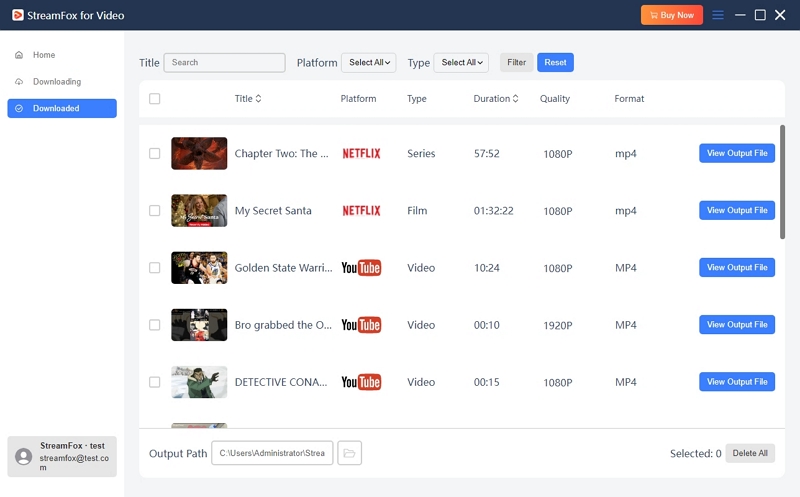View Output File for Golden State Warriors
800x497 pixels.
(737, 267)
